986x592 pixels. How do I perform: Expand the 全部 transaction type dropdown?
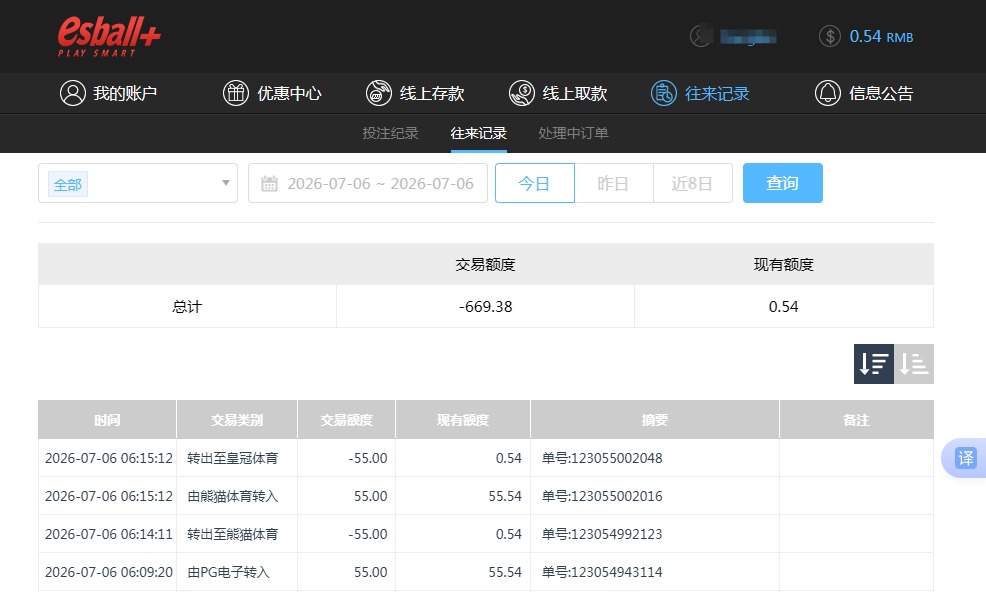138,183
